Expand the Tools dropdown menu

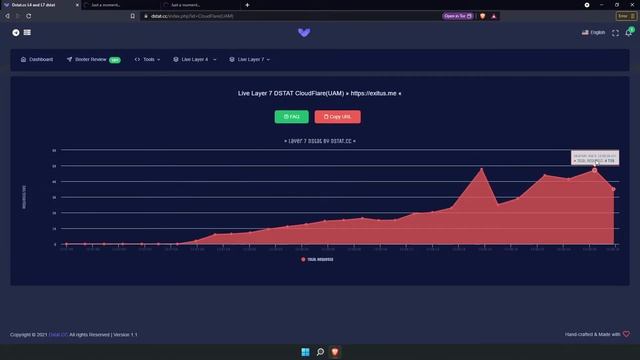[x=147, y=60]
